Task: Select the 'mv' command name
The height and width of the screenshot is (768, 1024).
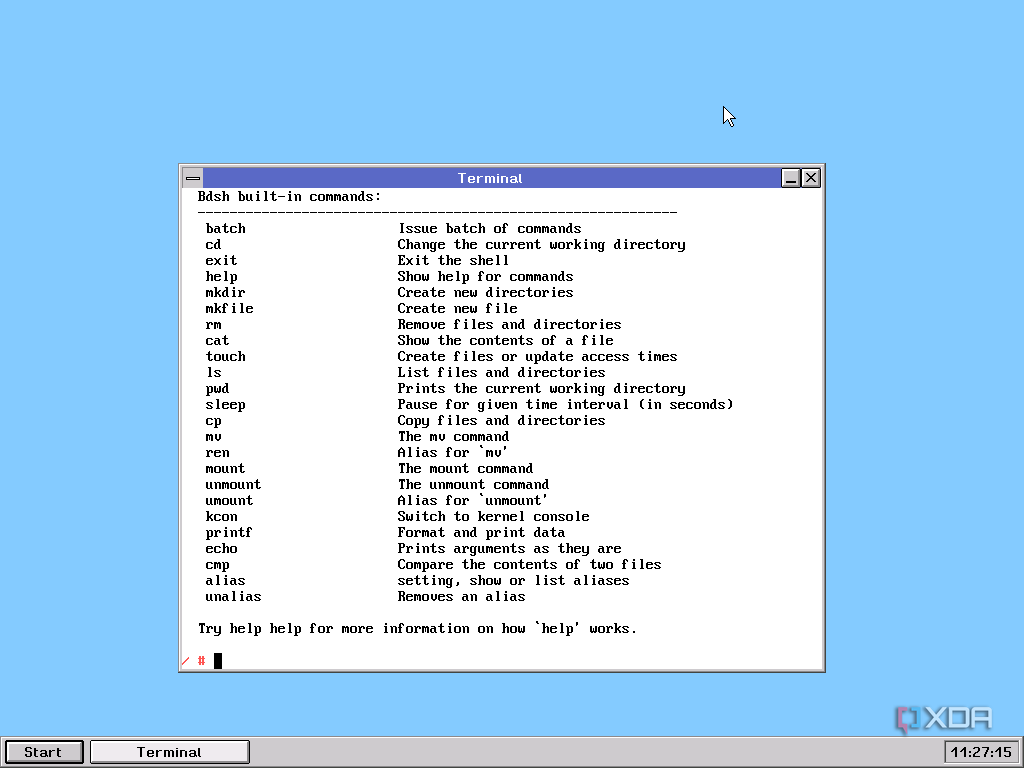Action: tap(214, 437)
